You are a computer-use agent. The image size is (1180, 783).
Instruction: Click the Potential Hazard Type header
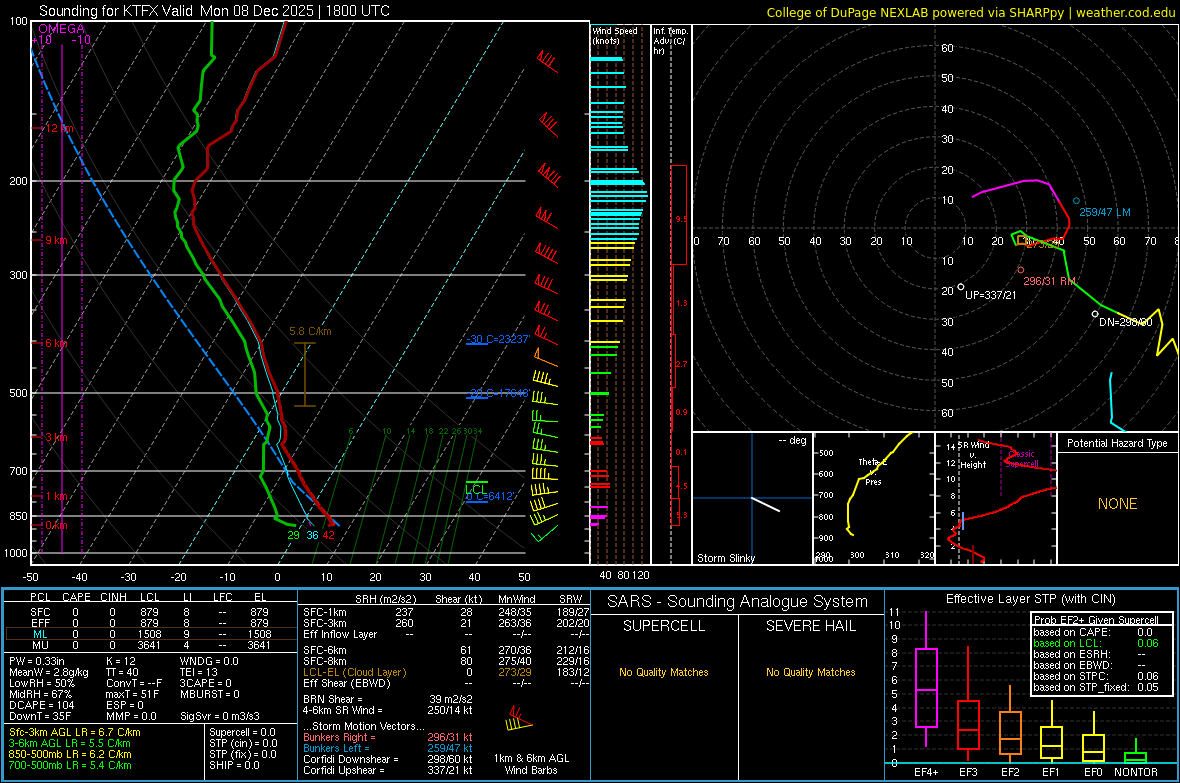tap(1118, 443)
